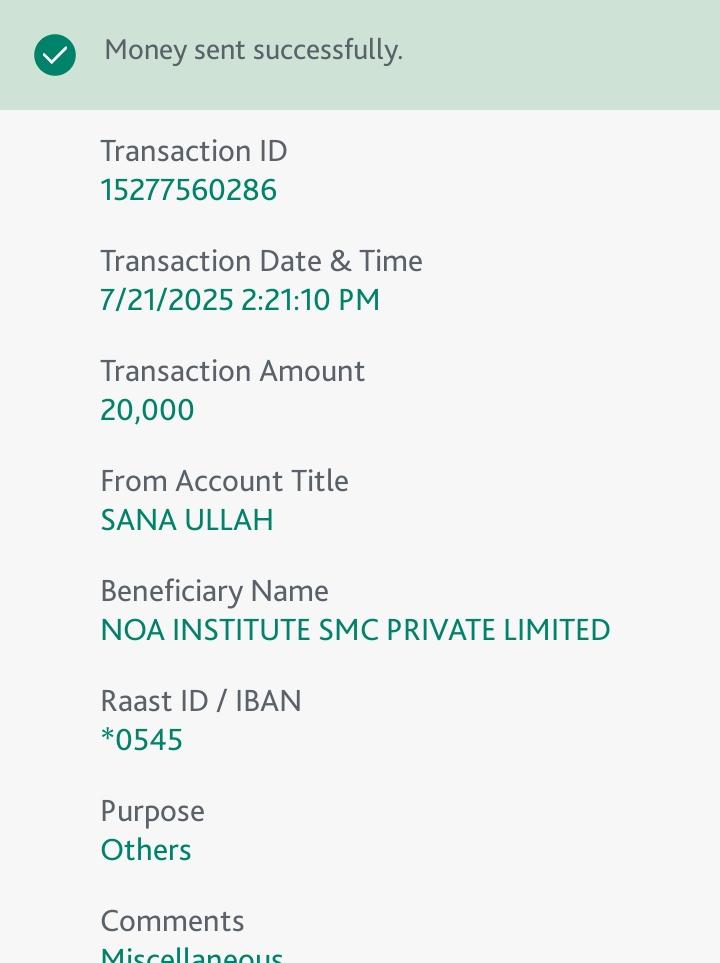Click the Transaction Amount label
This screenshot has width=720, height=963.
pyautogui.click(x=232, y=371)
